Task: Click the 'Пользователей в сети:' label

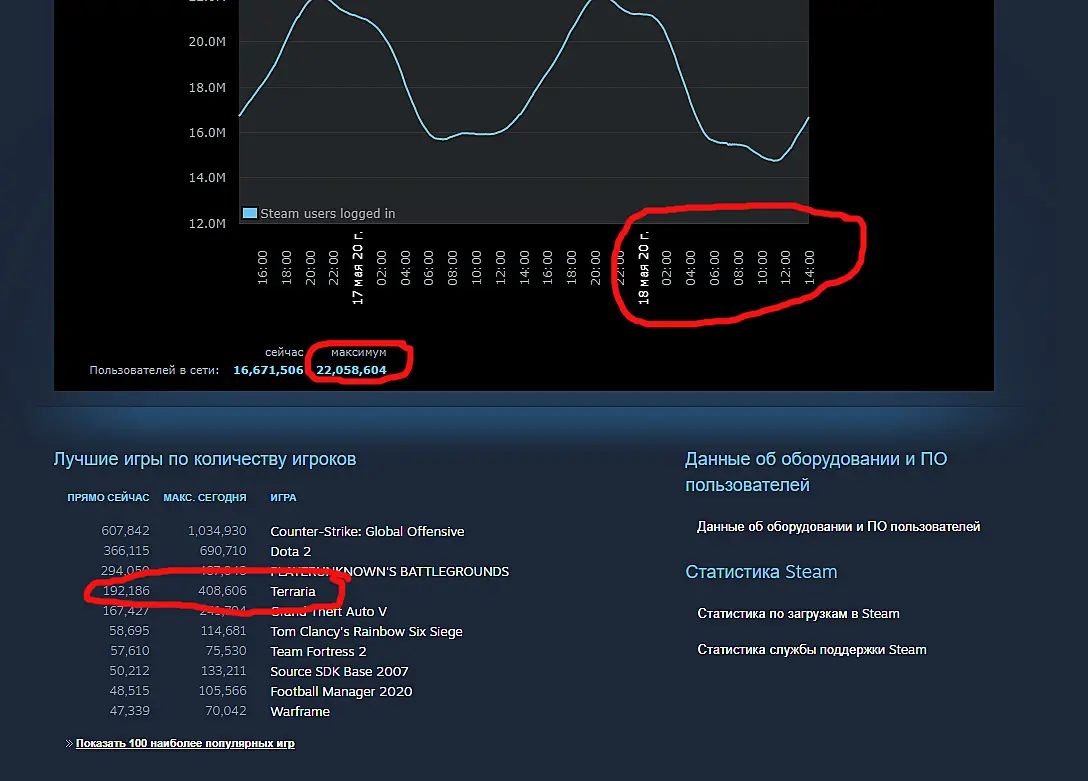Action: coord(154,370)
